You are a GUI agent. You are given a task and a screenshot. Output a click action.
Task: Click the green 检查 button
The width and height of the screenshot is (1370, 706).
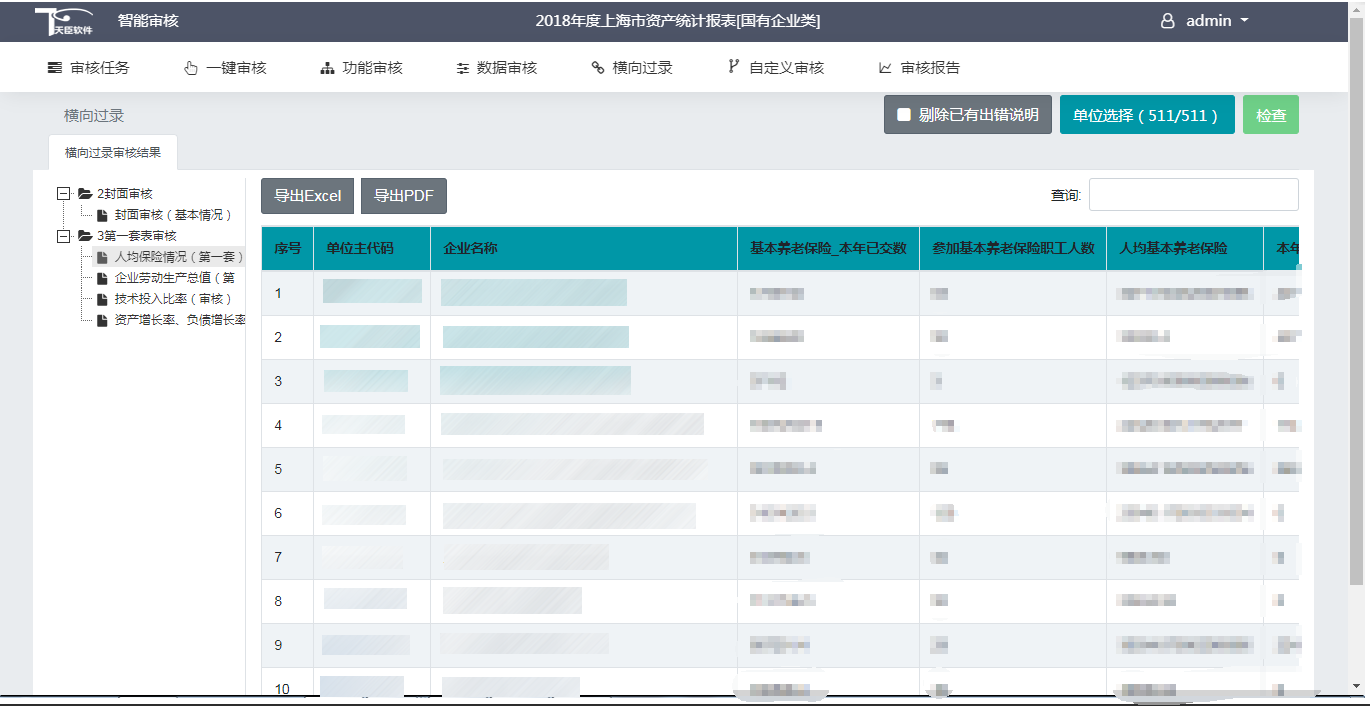pos(1270,115)
